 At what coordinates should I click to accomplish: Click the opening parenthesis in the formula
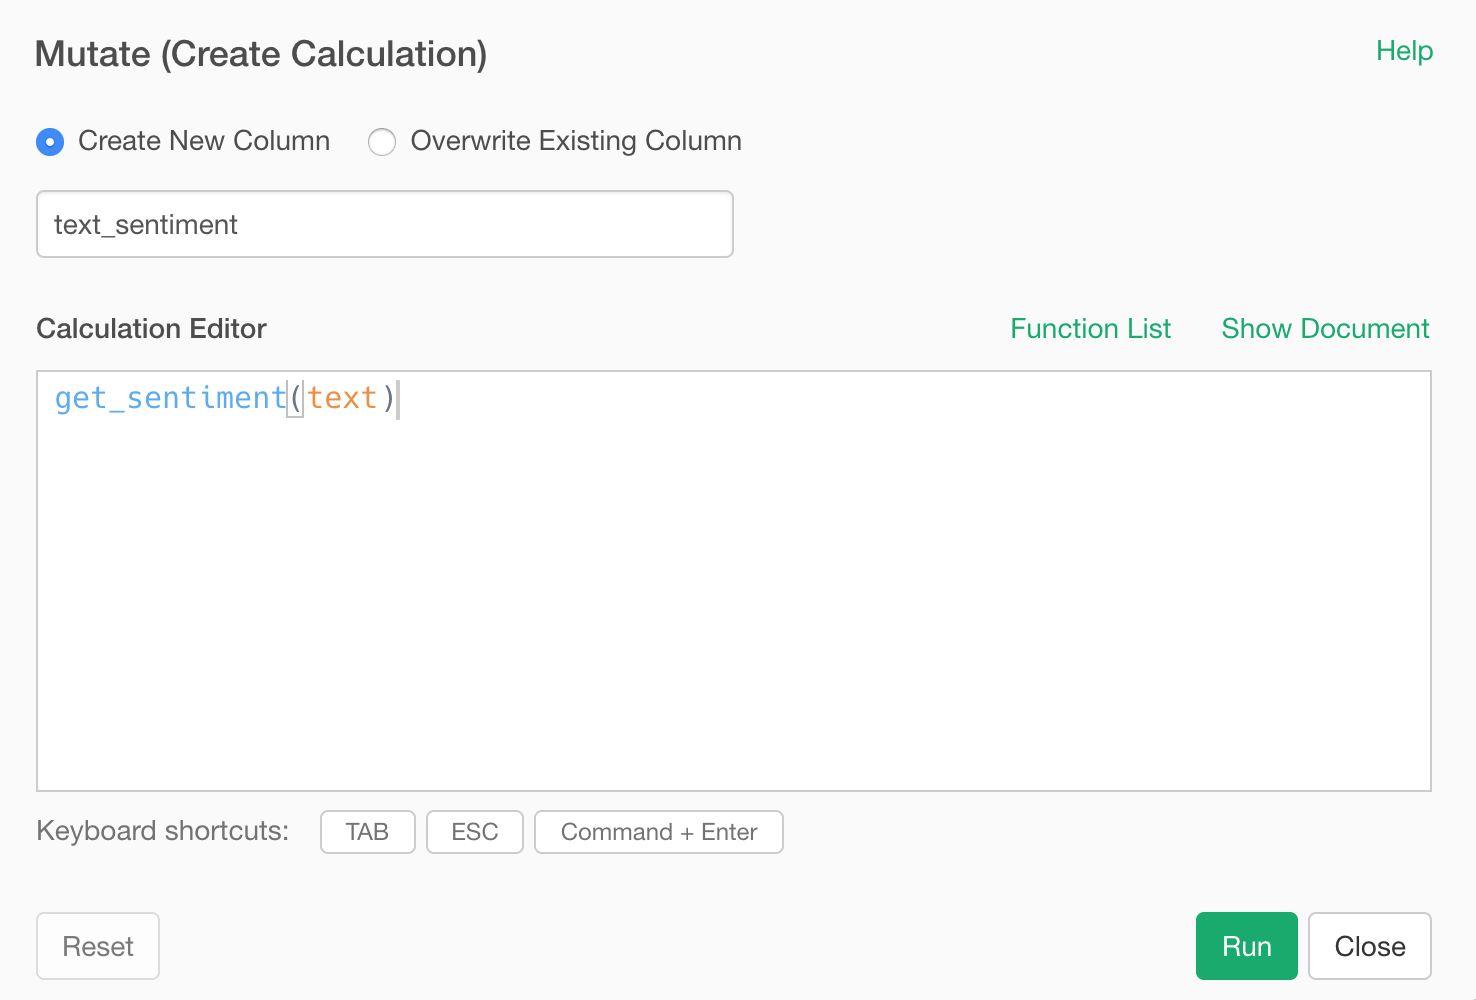(x=295, y=397)
